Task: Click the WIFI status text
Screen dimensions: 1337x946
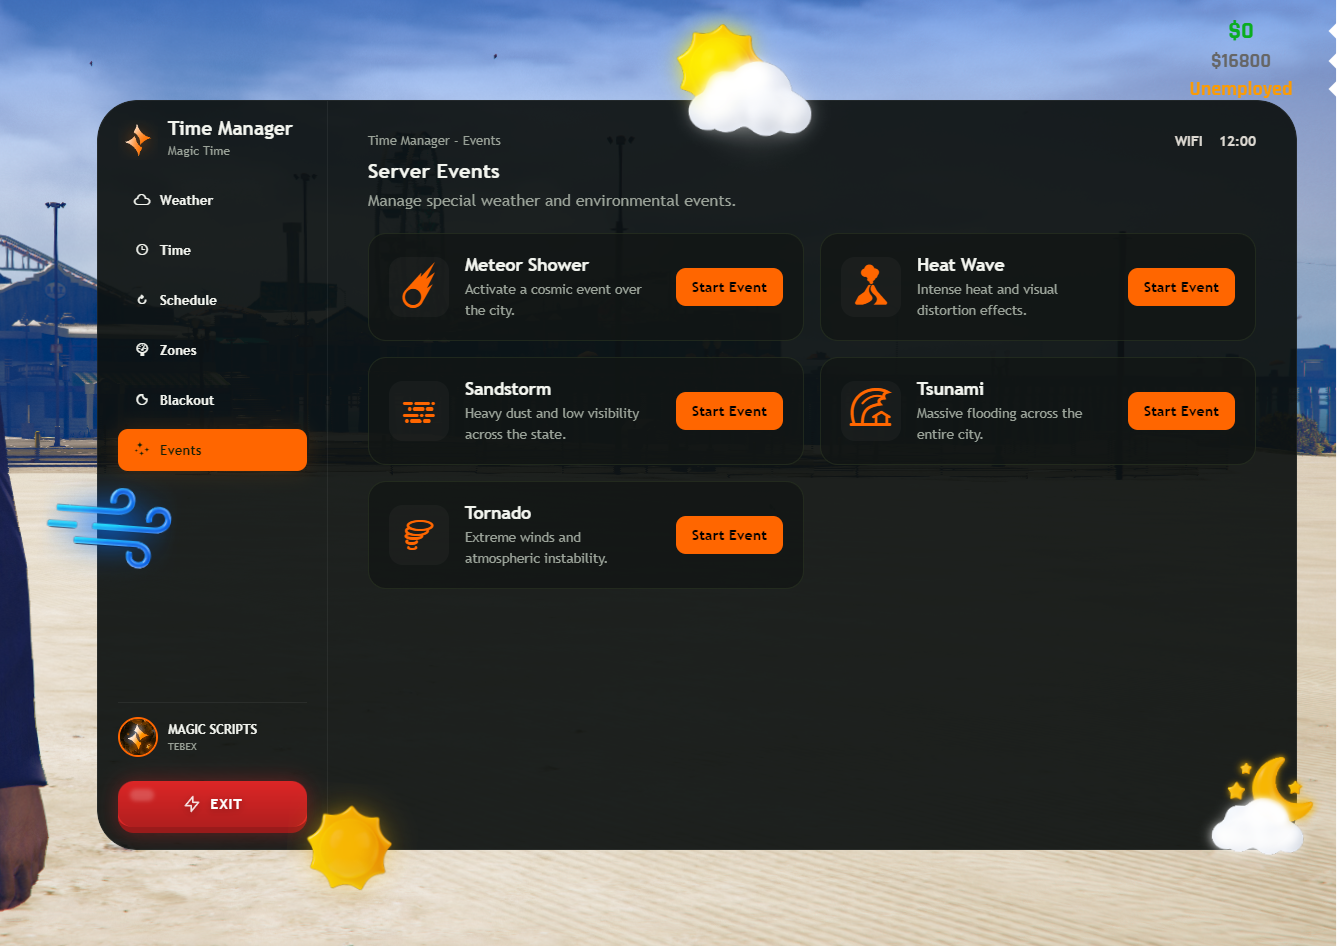Action: [x=1188, y=141]
